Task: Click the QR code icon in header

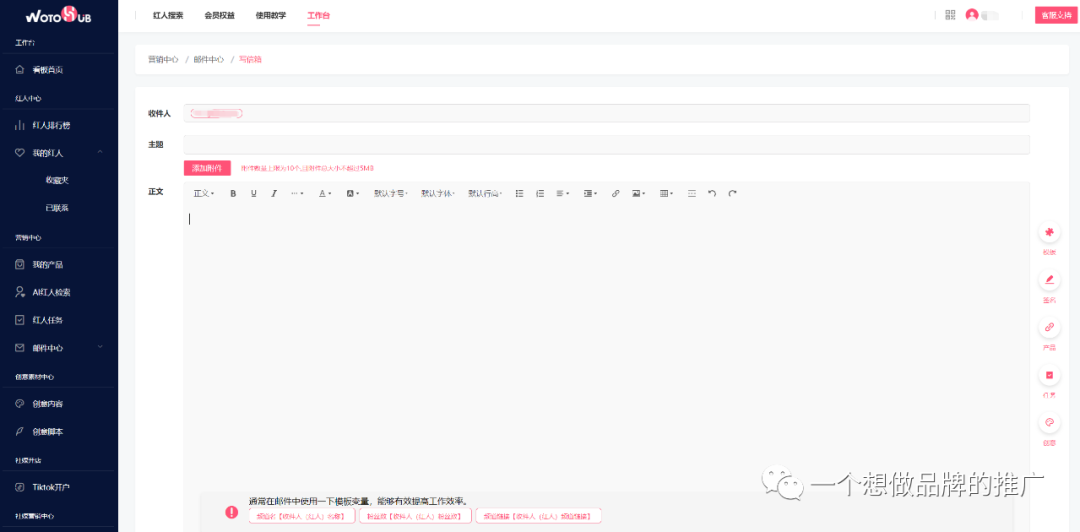Action: pyautogui.click(x=951, y=15)
